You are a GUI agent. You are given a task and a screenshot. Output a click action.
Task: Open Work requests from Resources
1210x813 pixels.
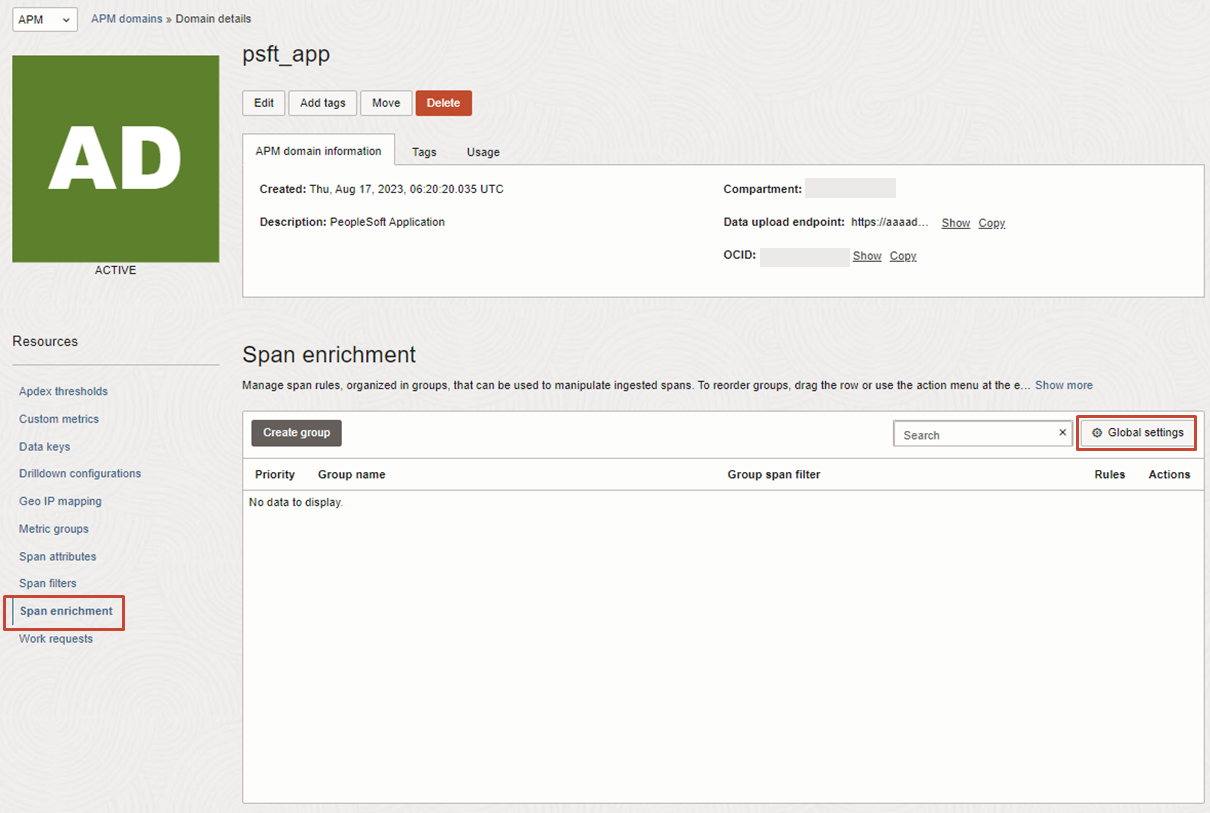tap(55, 638)
